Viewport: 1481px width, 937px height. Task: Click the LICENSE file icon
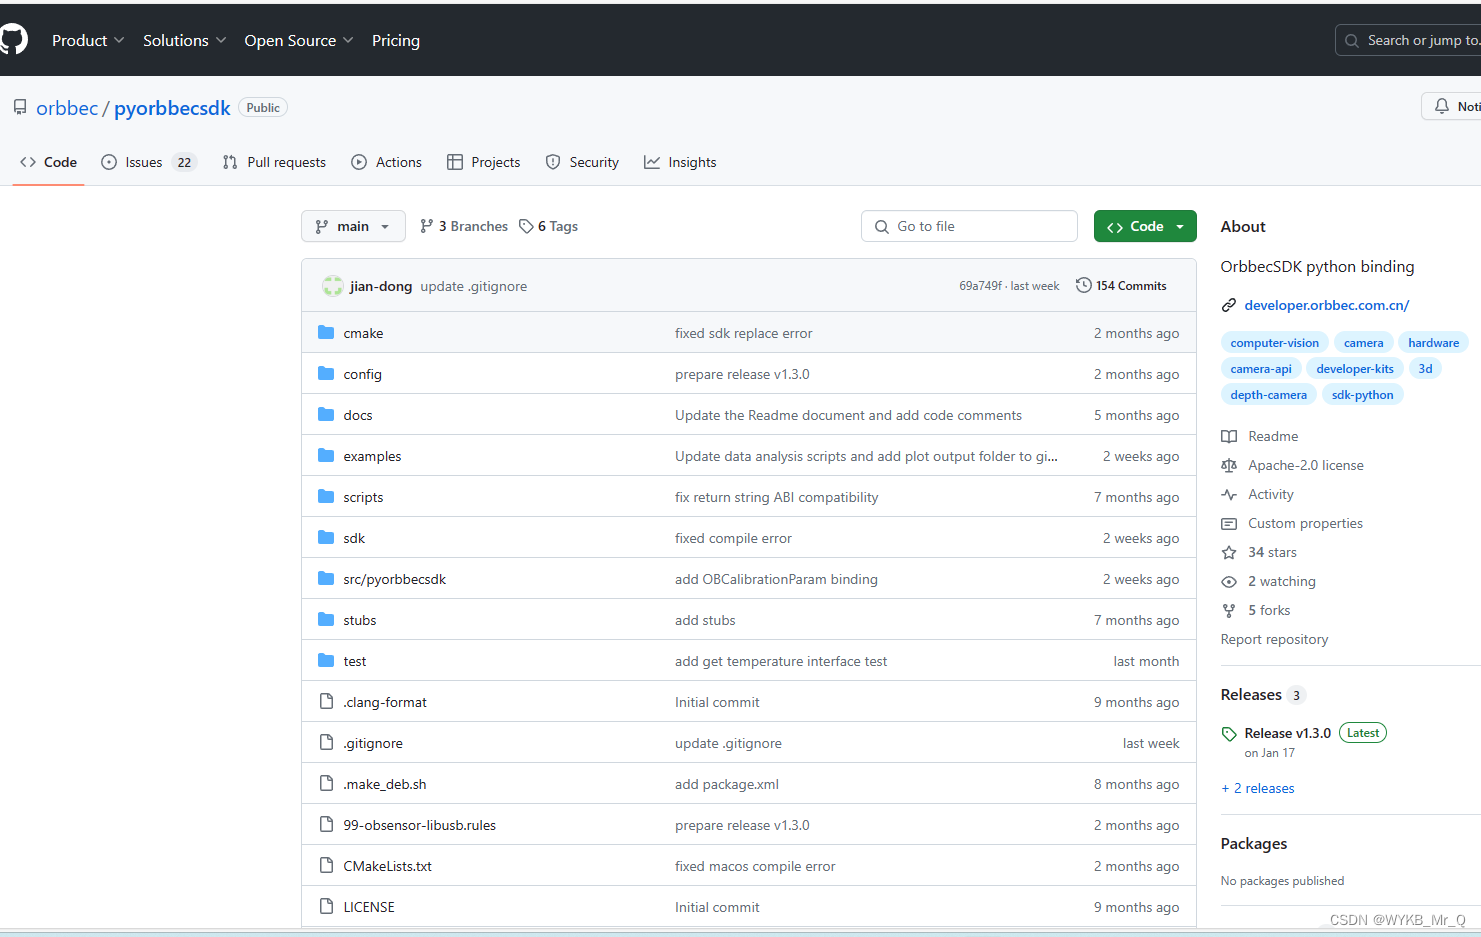click(326, 906)
